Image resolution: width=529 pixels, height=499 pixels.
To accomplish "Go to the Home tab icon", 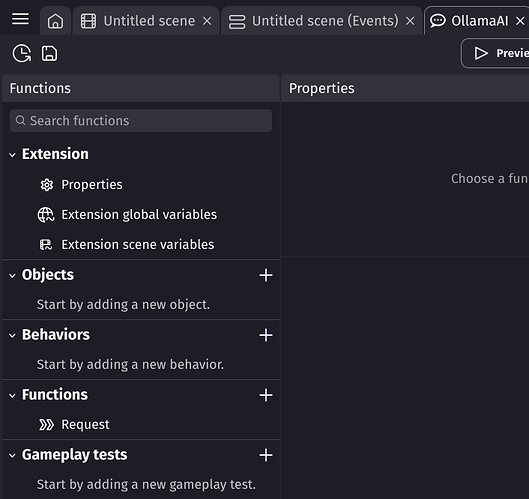I will coord(55,21).
